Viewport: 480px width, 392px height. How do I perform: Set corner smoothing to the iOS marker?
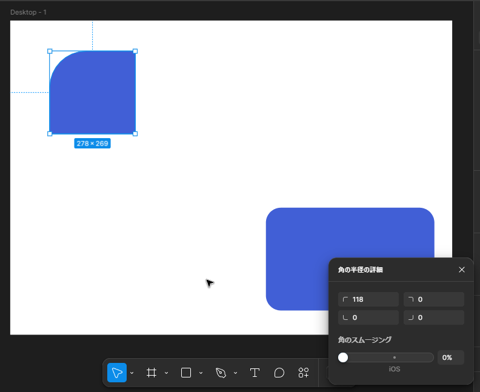[x=394, y=357]
